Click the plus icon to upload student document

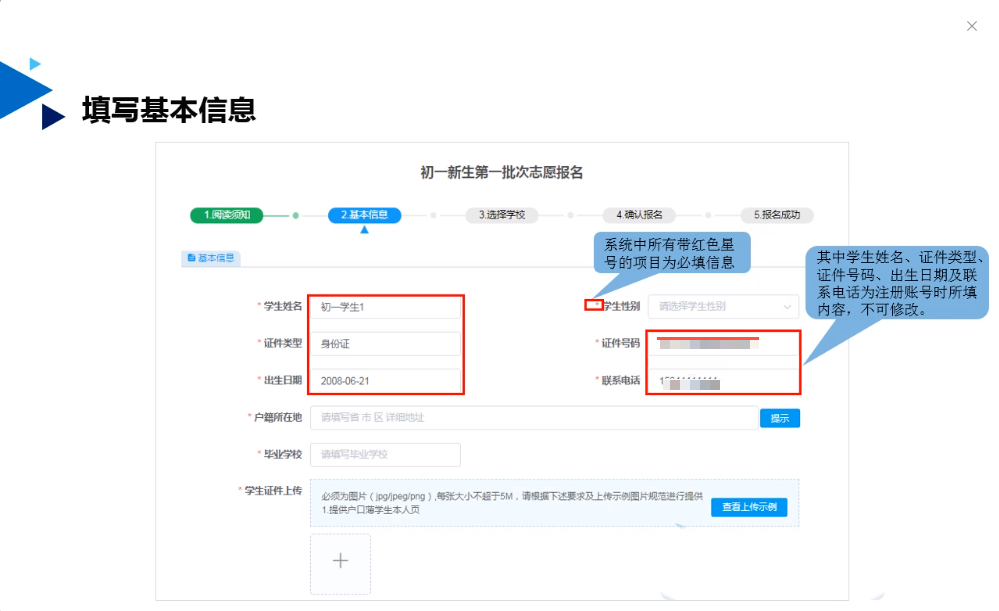(x=340, y=561)
